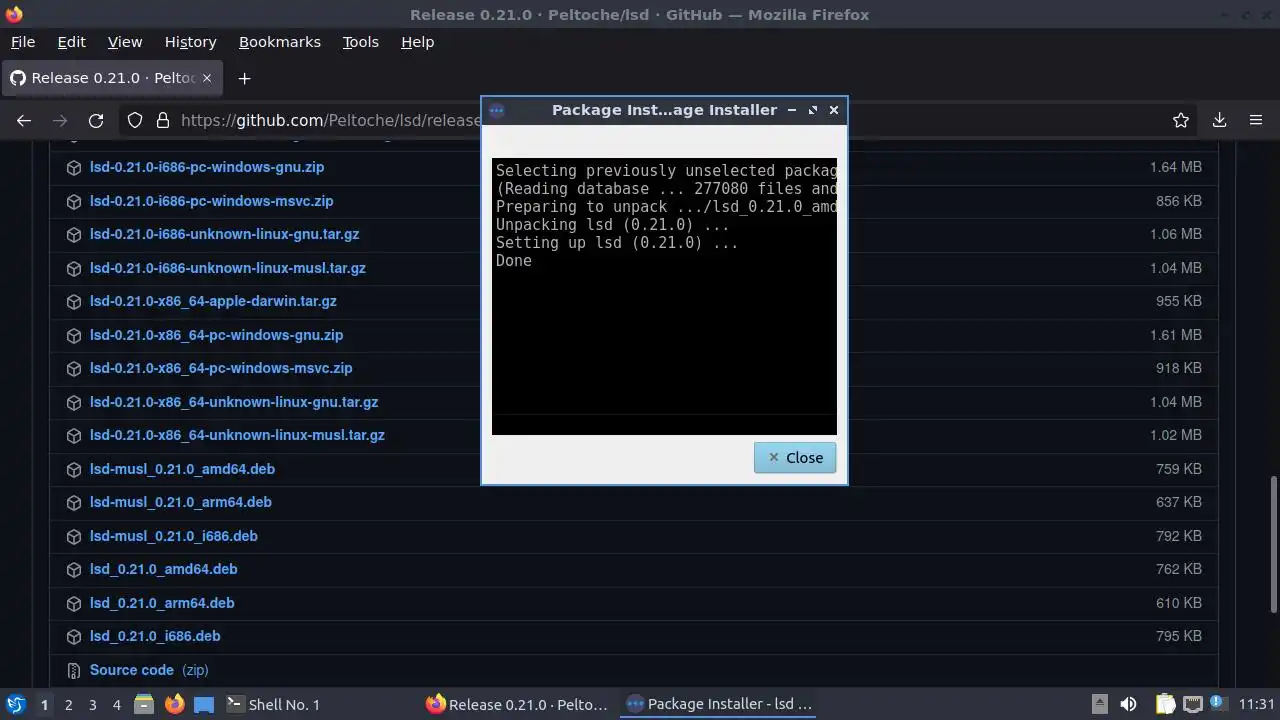Open the Bookmarks menu
The width and height of the screenshot is (1280, 720).
tap(280, 42)
